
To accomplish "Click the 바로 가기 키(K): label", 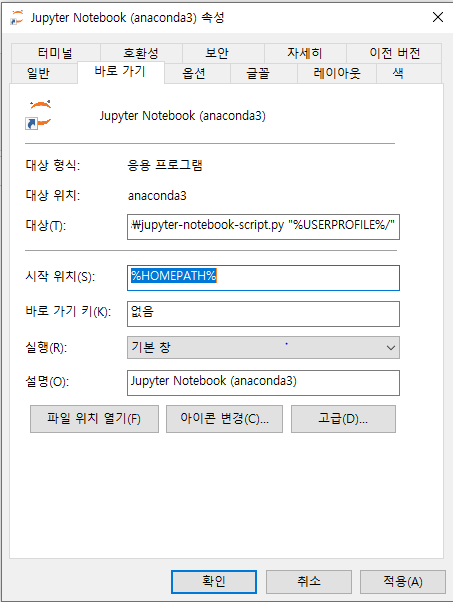I will point(68,311).
